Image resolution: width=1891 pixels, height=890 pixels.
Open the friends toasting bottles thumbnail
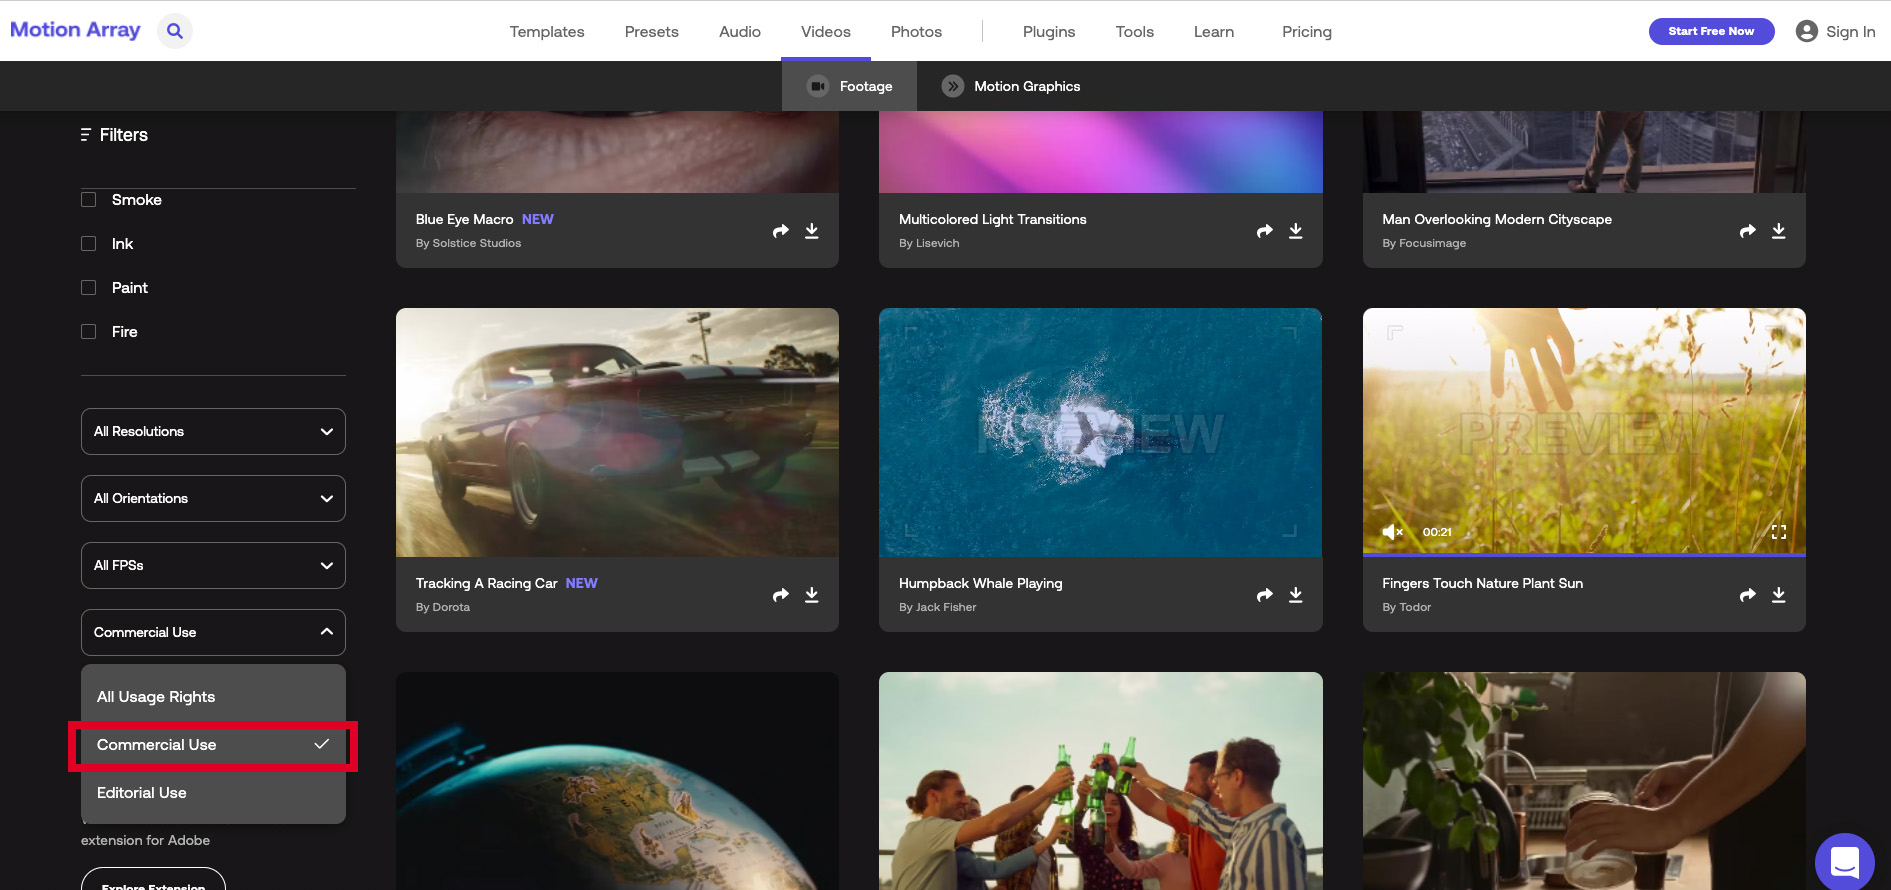coord(1100,781)
